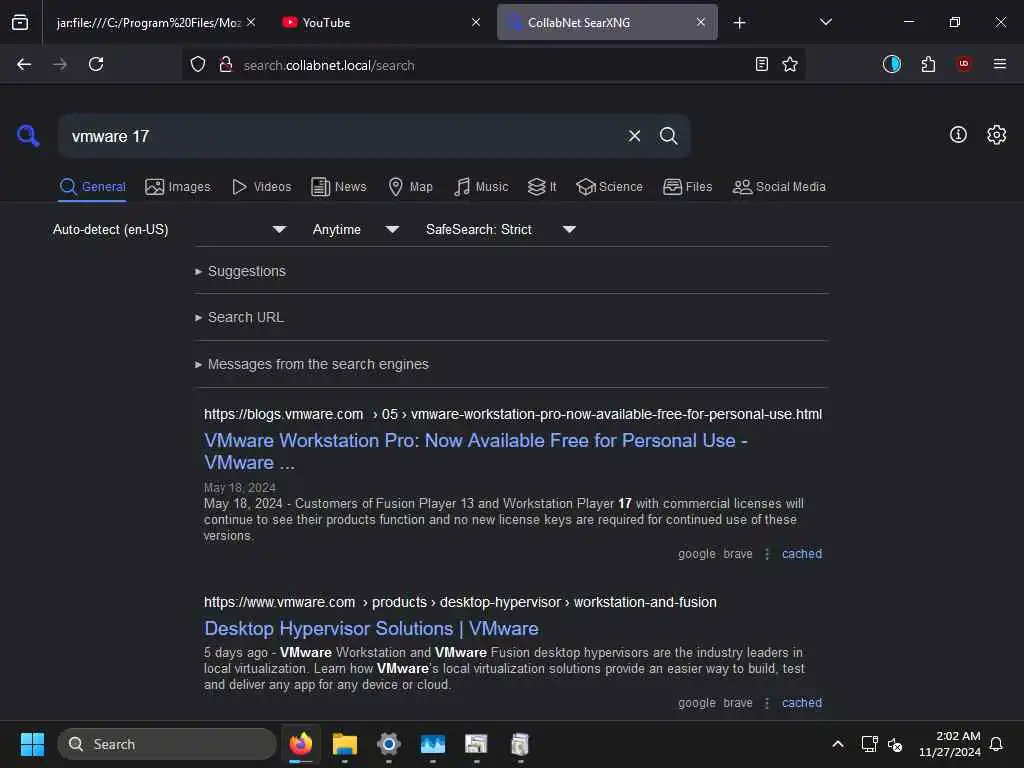Select the Map search category
Viewport: 1024px width, 768px height.
[x=411, y=187]
